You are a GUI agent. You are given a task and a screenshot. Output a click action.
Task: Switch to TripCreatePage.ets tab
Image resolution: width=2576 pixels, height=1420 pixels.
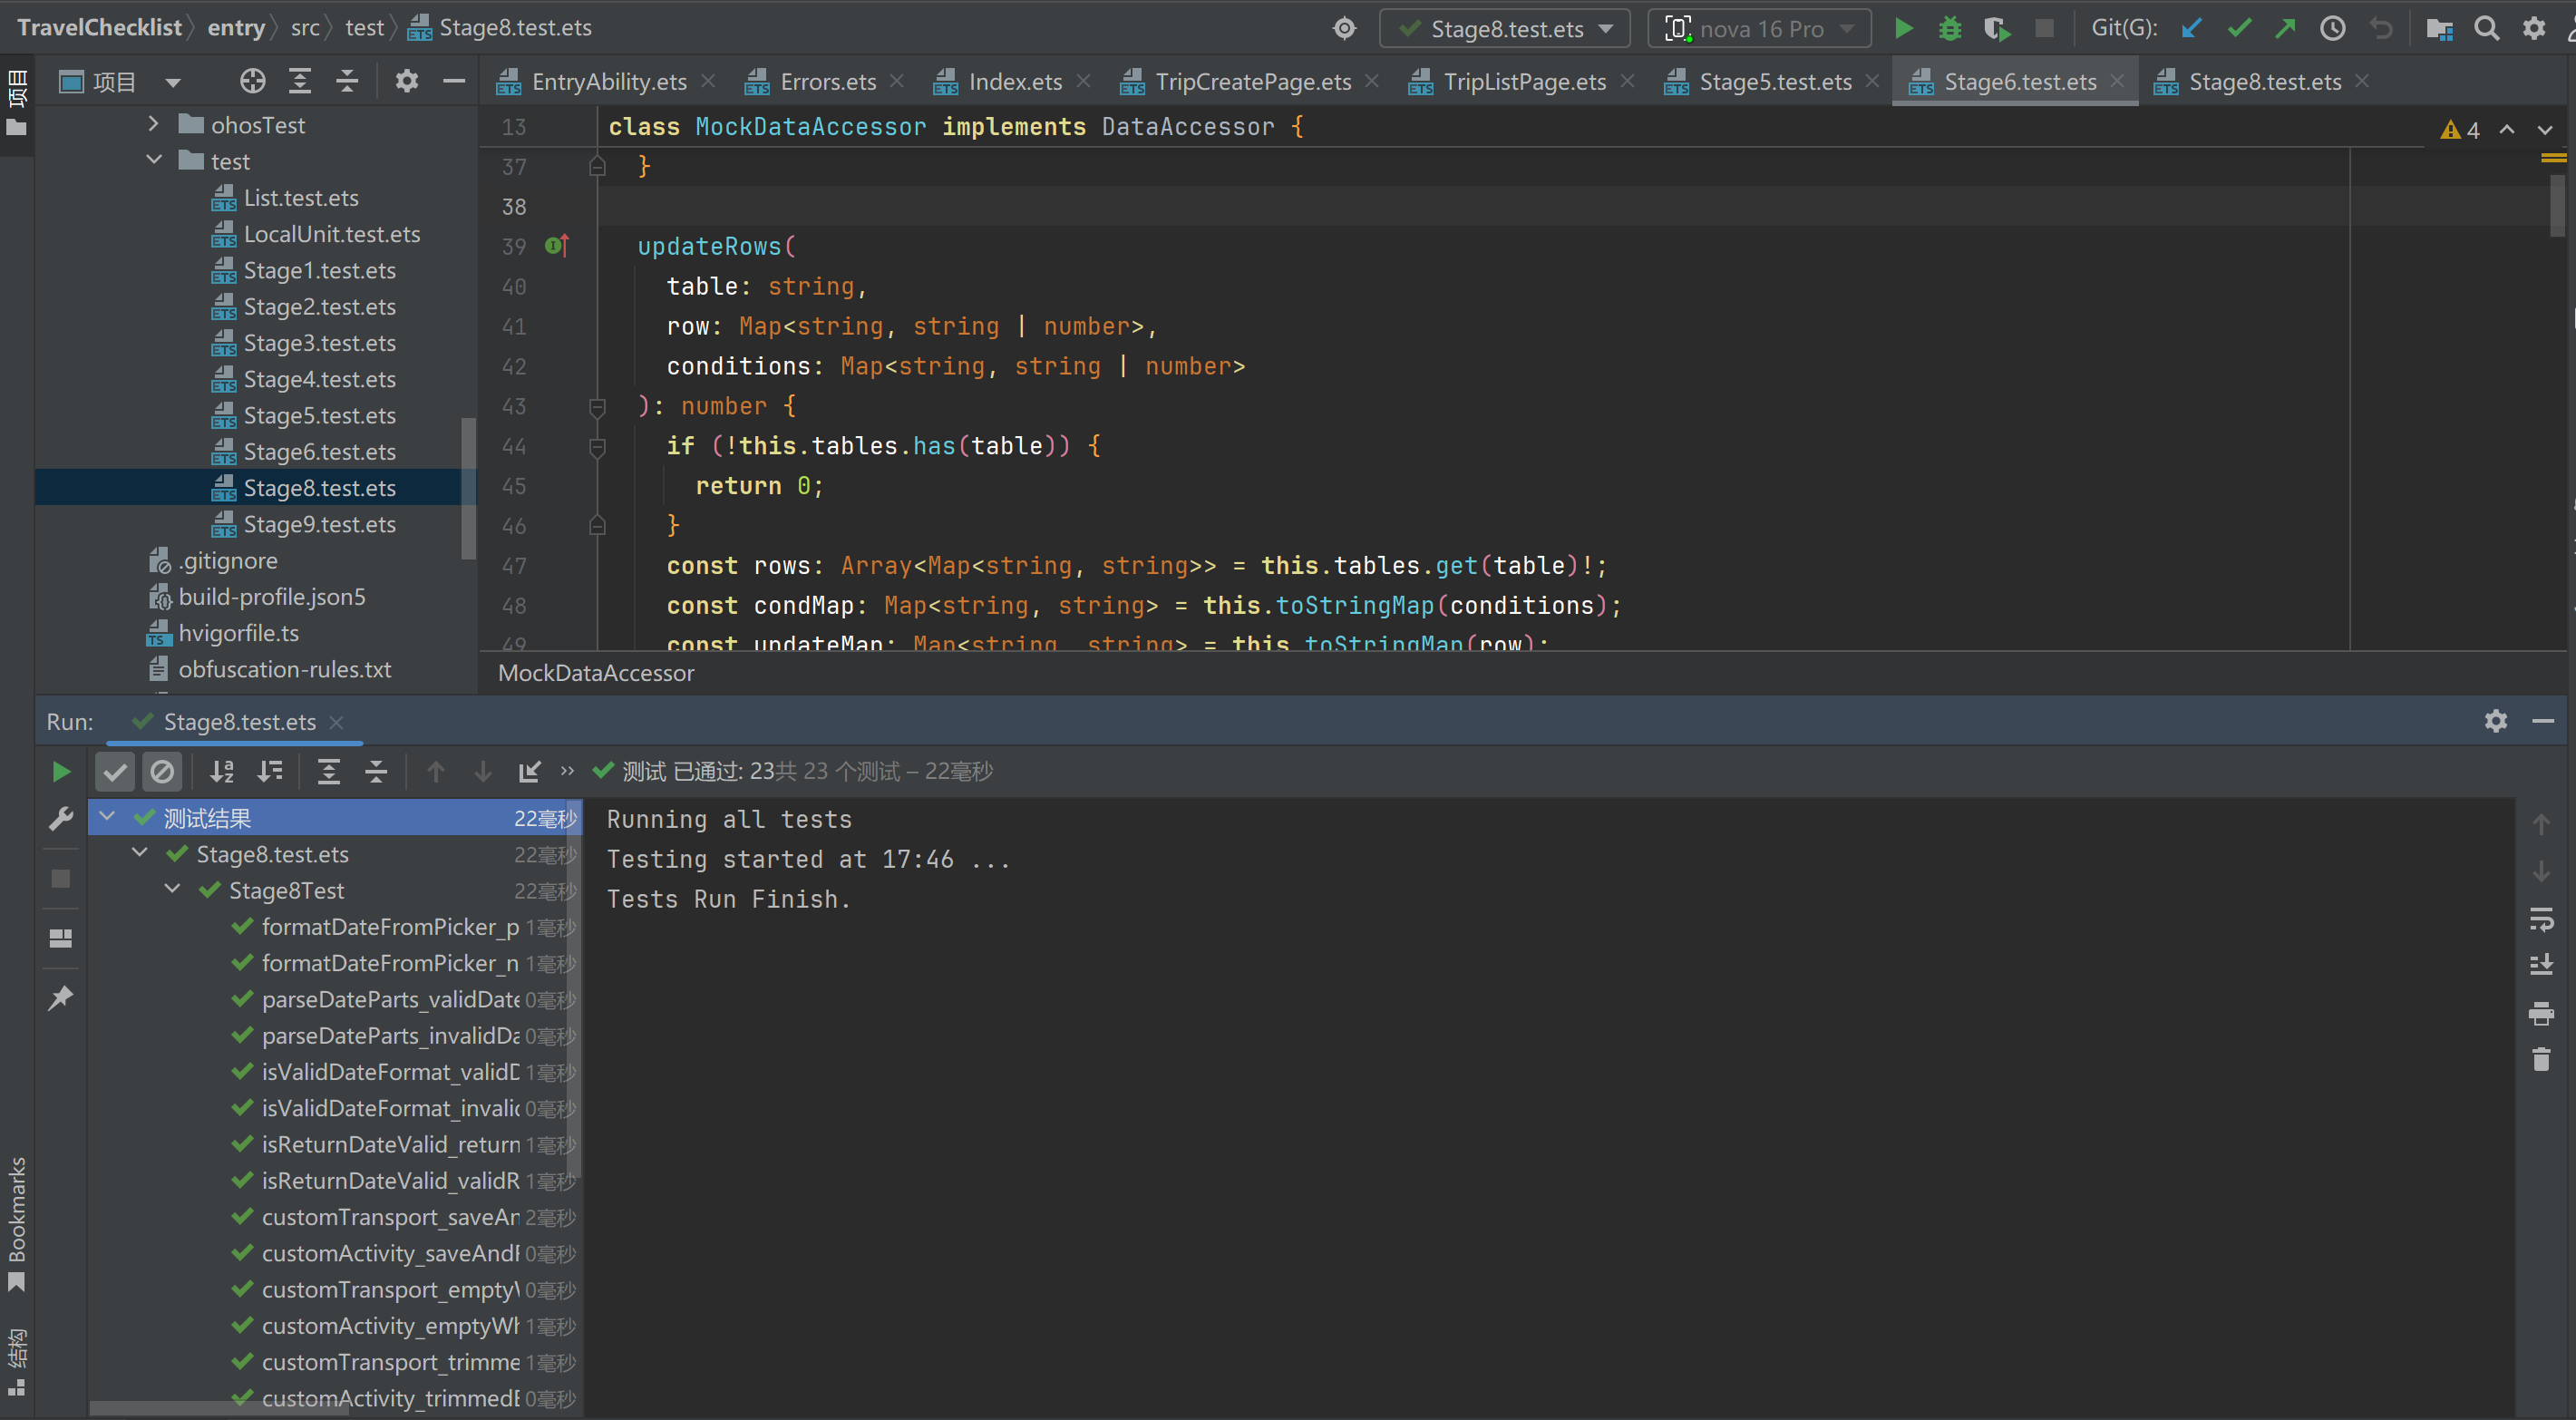(x=1252, y=81)
